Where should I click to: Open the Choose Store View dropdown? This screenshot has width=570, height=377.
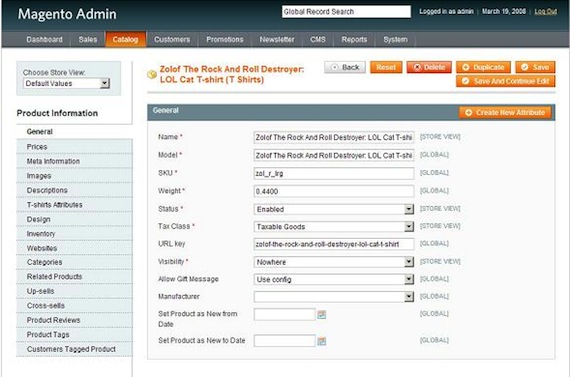pos(67,83)
